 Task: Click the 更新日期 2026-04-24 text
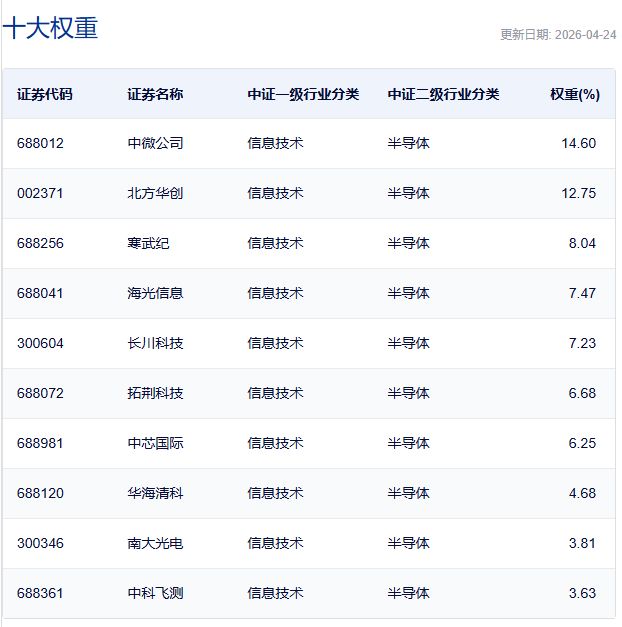(558, 34)
